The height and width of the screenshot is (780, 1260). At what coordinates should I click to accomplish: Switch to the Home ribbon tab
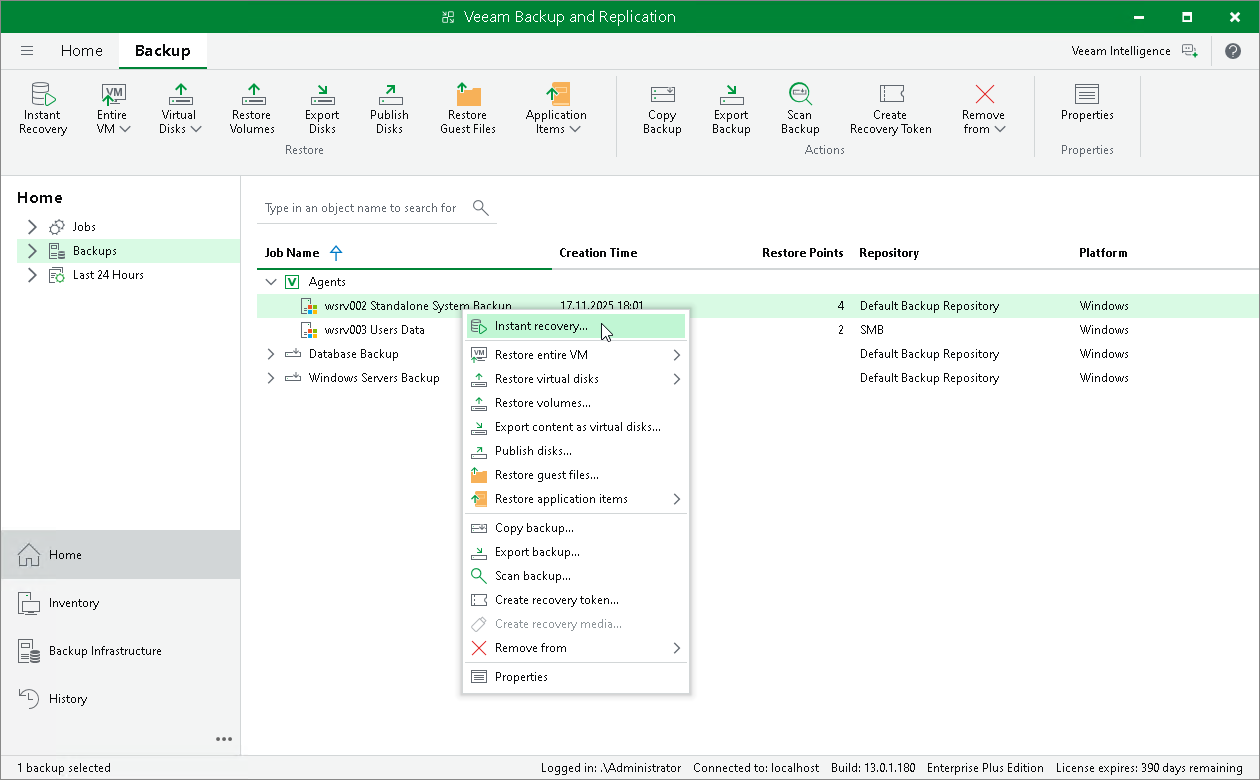(x=81, y=51)
